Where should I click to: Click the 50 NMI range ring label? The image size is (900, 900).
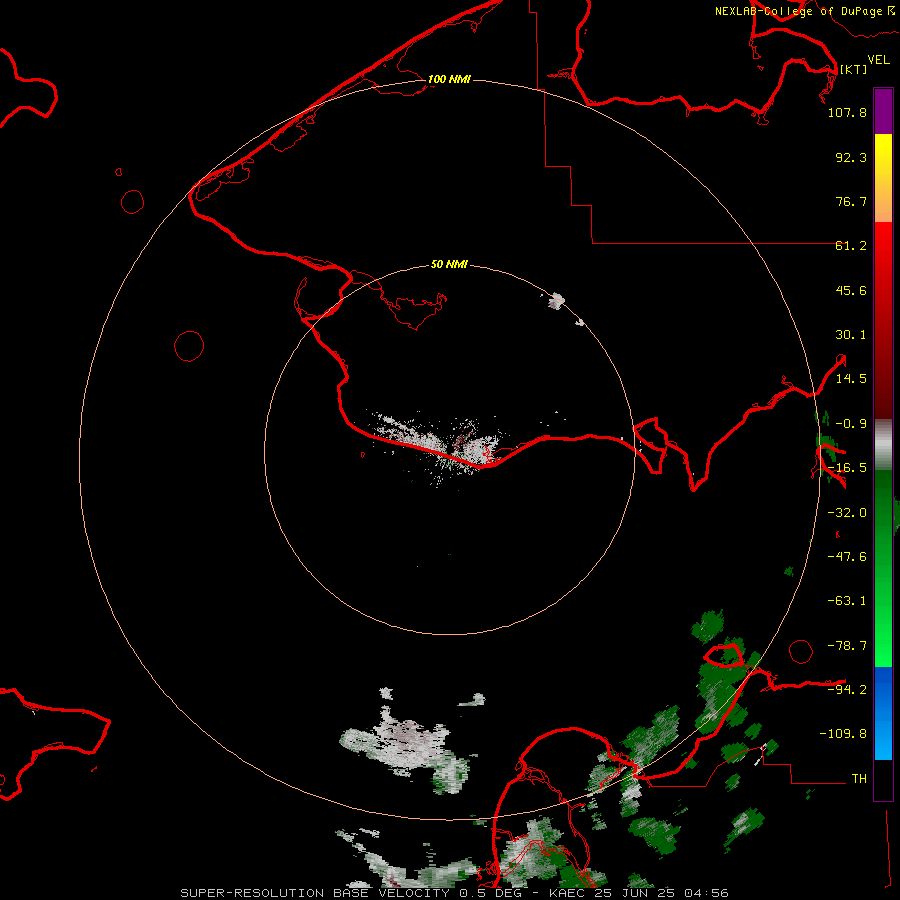(x=449, y=264)
